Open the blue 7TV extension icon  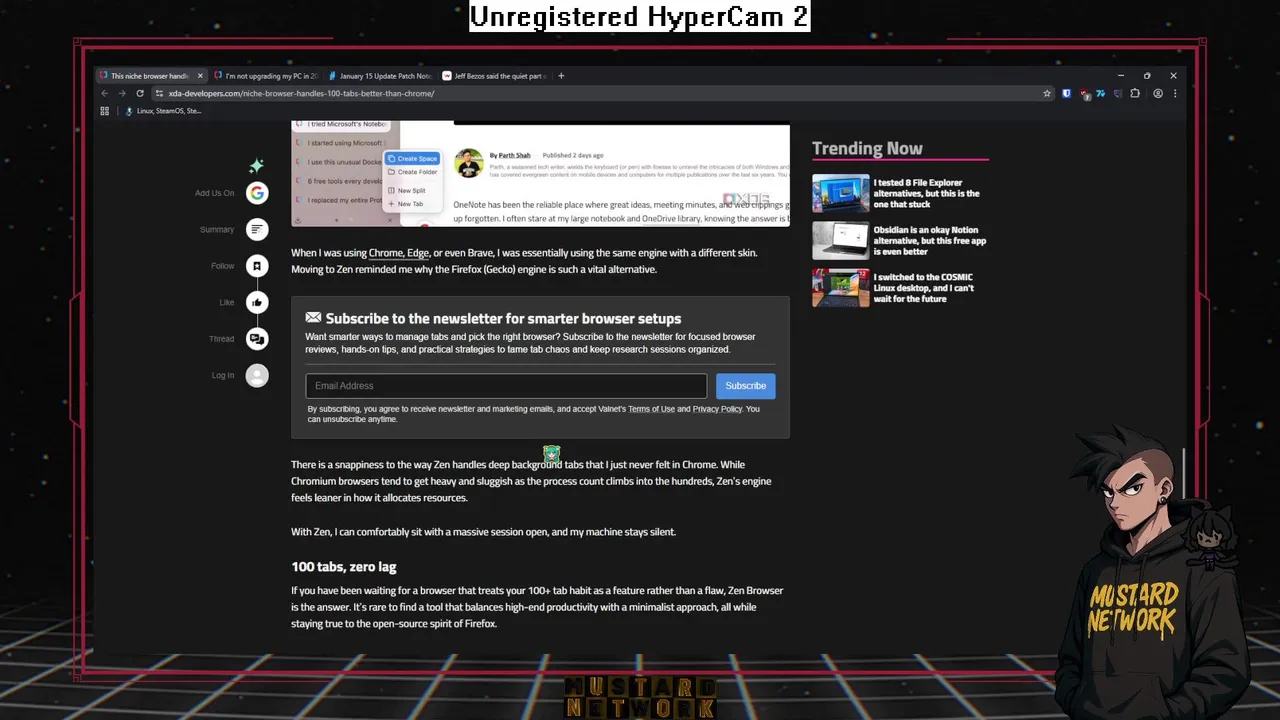[1101, 93]
